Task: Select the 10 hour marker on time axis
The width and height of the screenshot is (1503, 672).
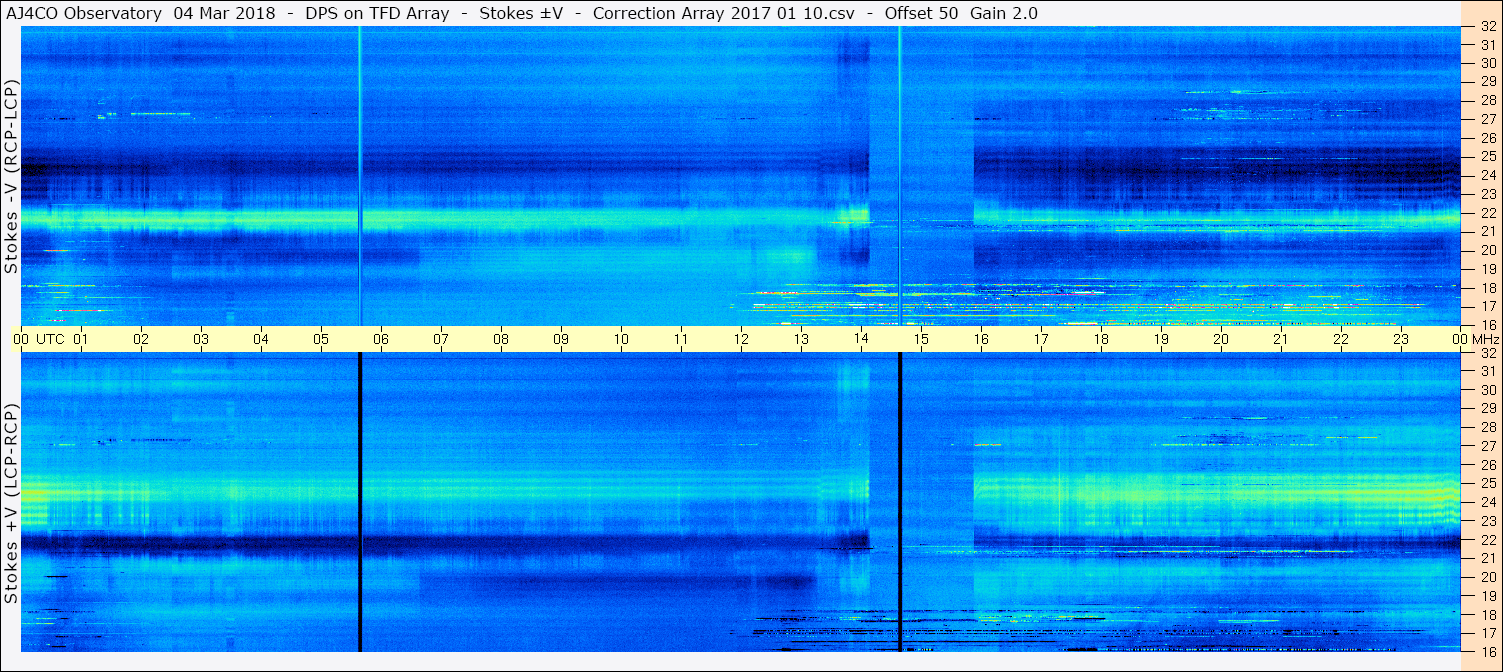Action: point(621,339)
